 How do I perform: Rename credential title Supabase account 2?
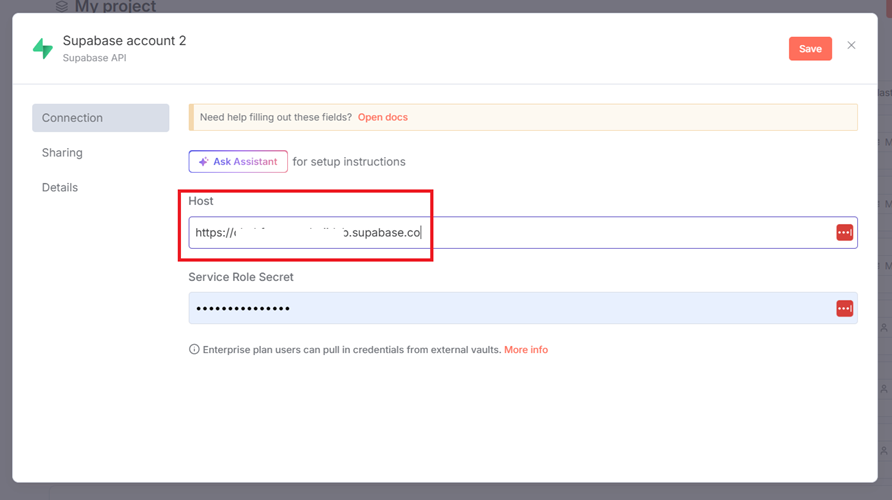tap(124, 41)
